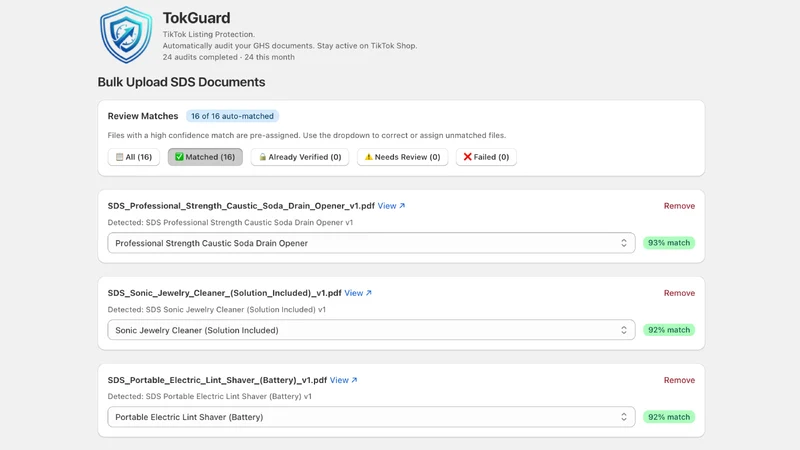Click the TokGuard title text
800x450 pixels.
[196, 18]
